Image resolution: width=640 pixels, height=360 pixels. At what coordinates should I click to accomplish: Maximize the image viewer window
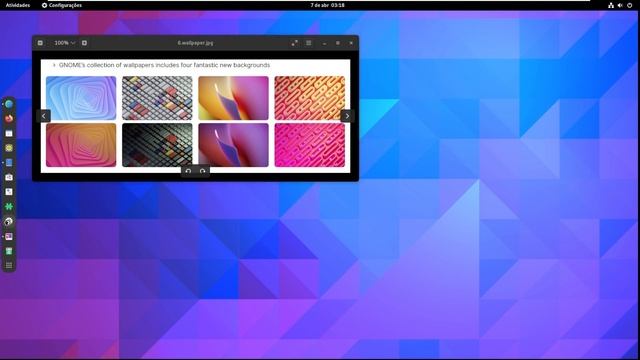[x=338, y=43]
